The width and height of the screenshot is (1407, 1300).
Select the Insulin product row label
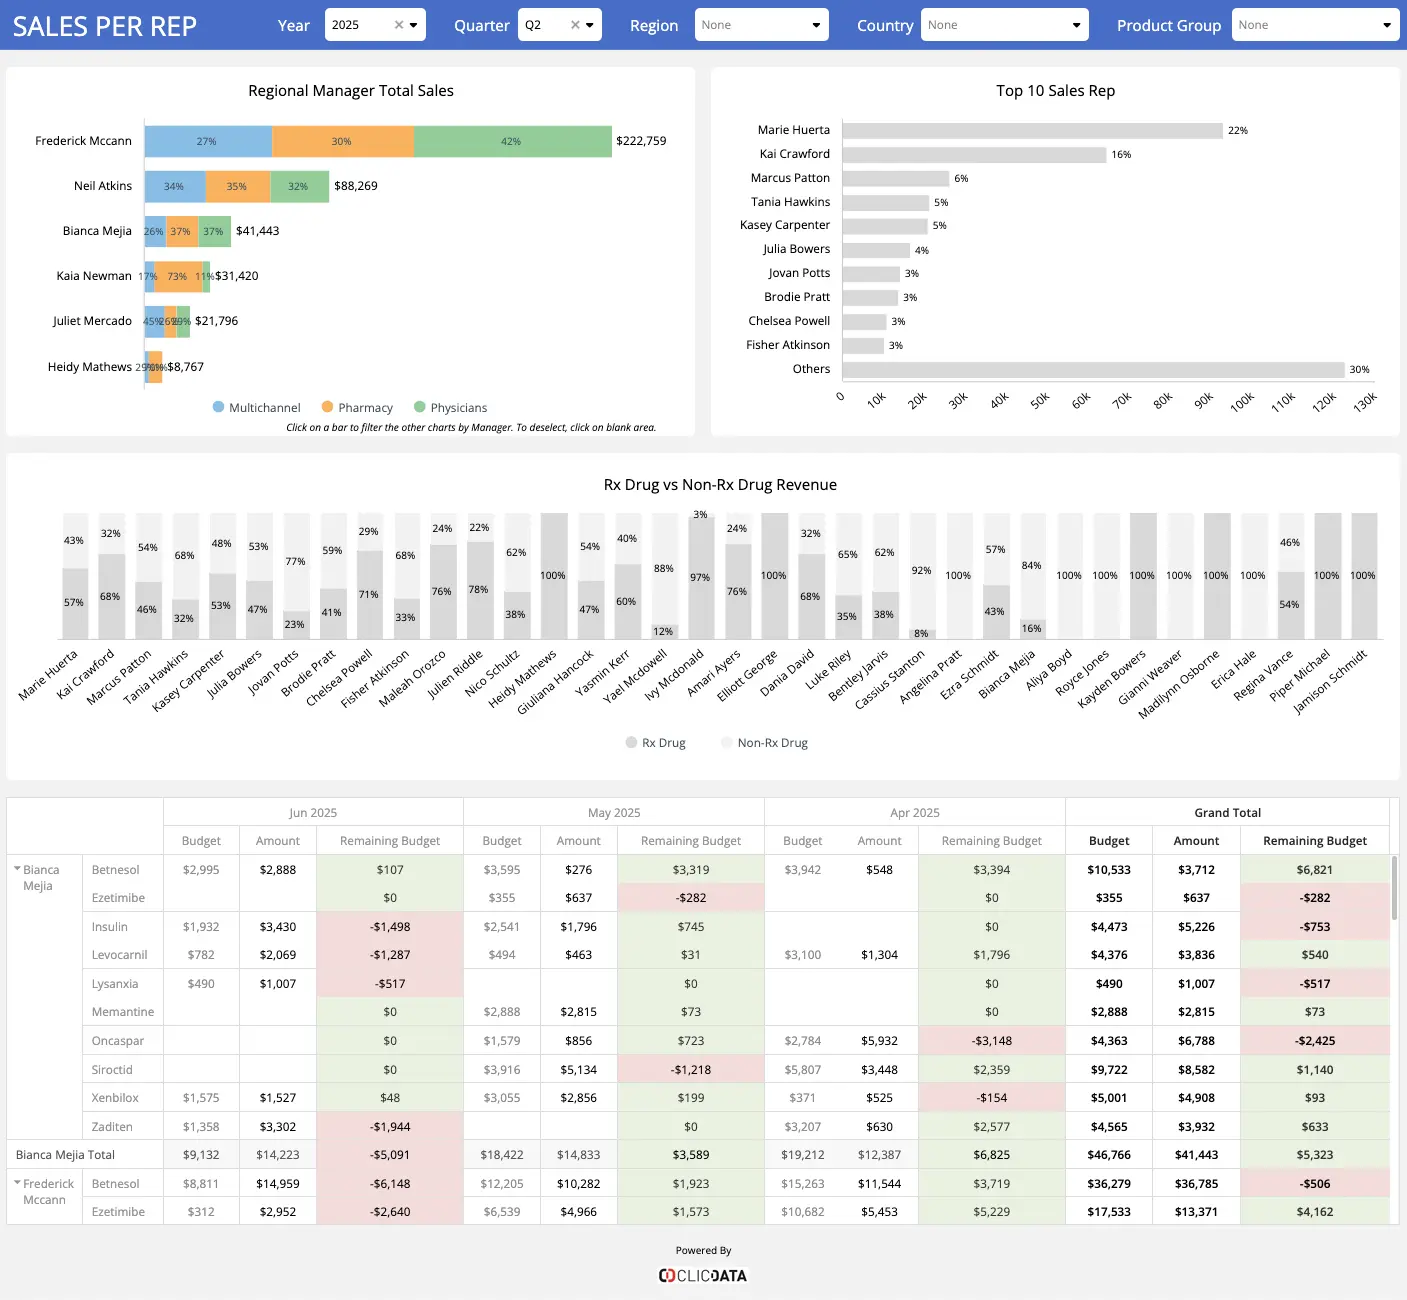coord(110,926)
